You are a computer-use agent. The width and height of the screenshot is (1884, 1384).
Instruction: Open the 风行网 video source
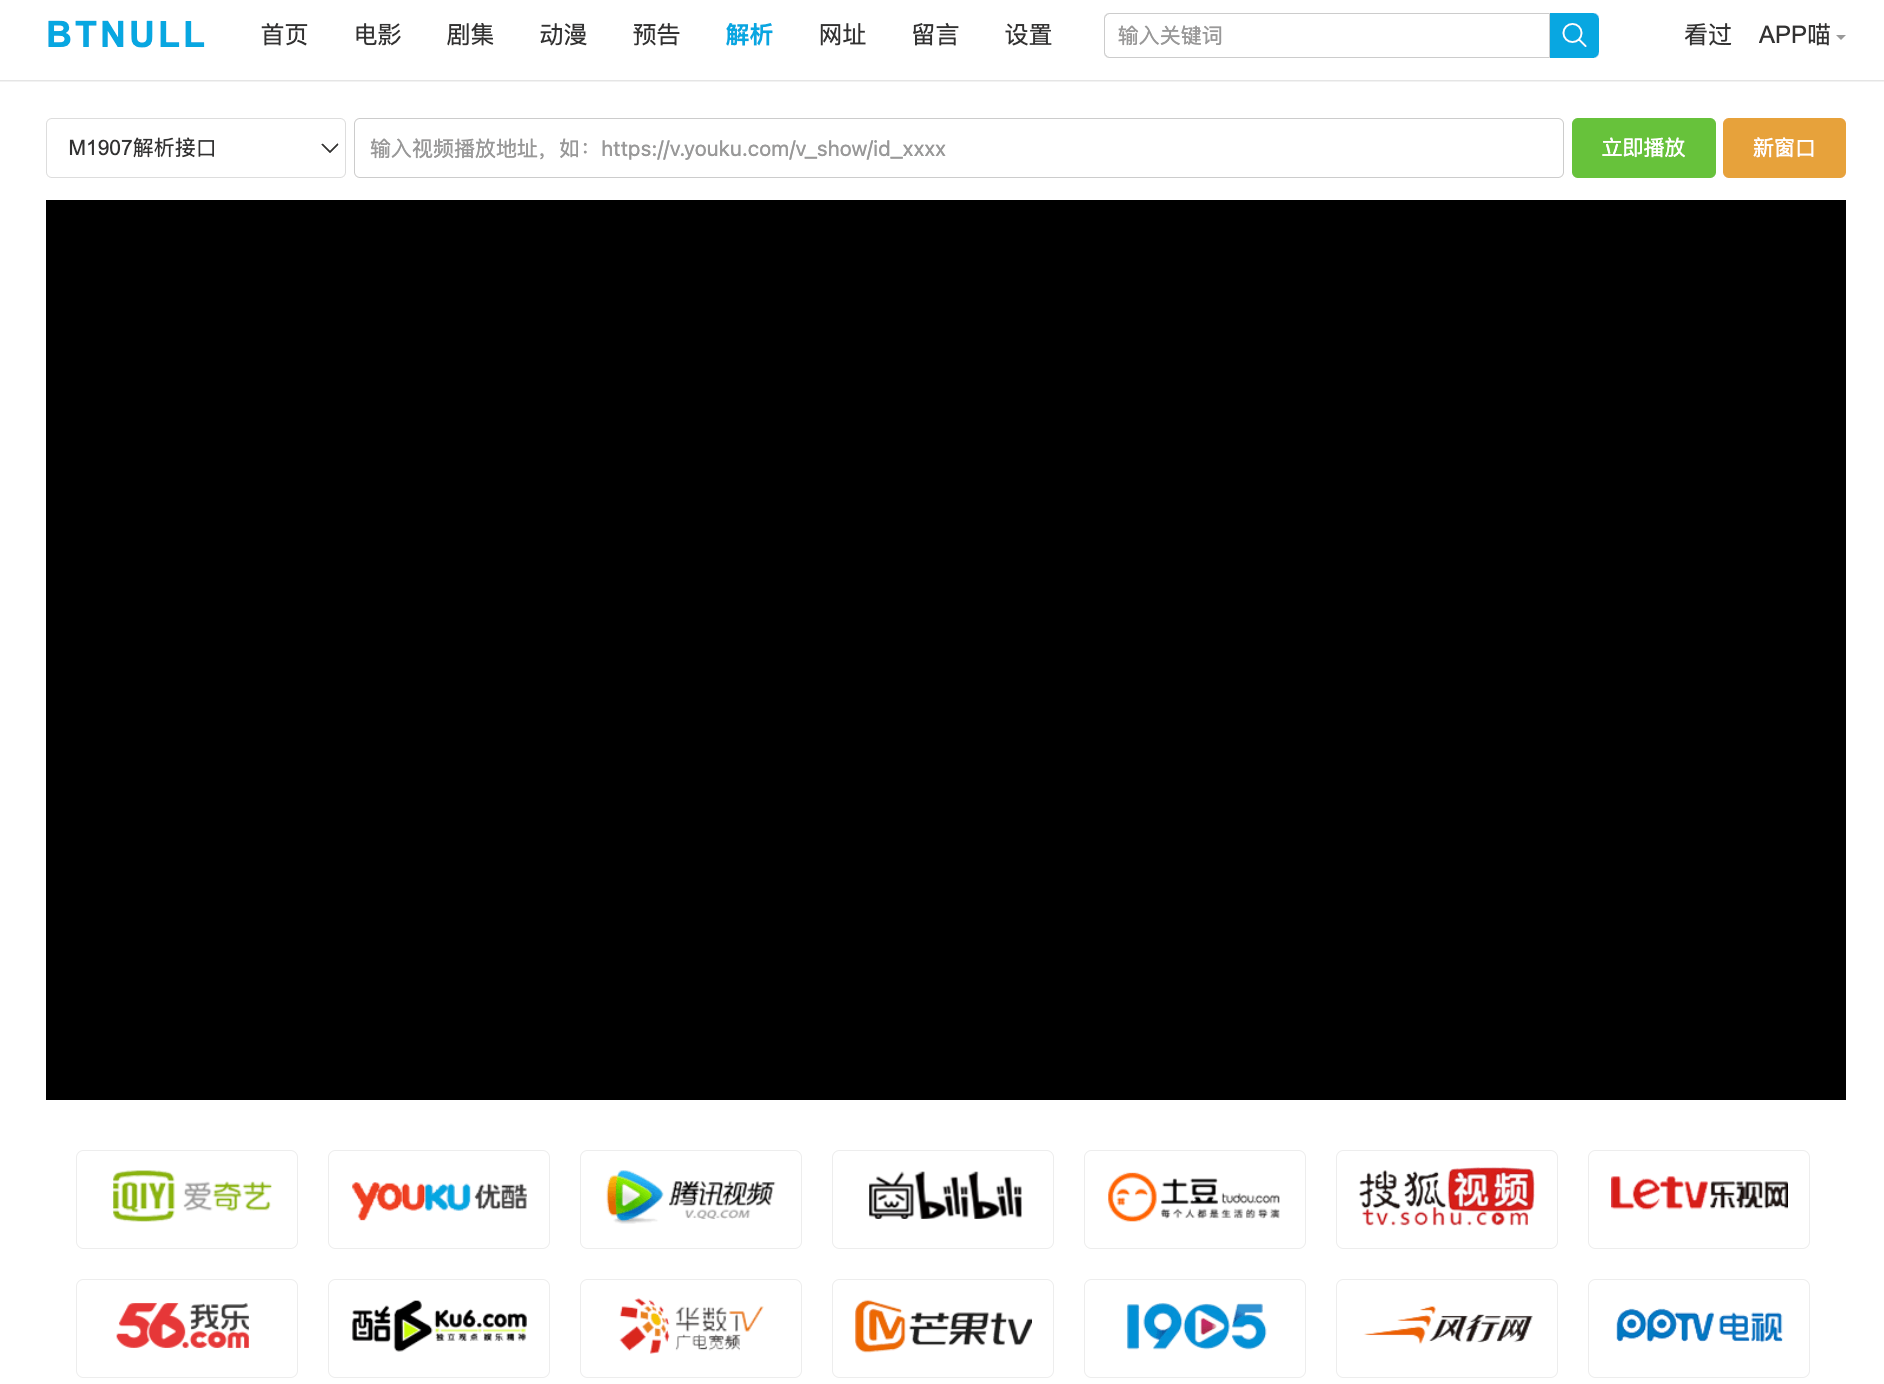point(1446,1327)
